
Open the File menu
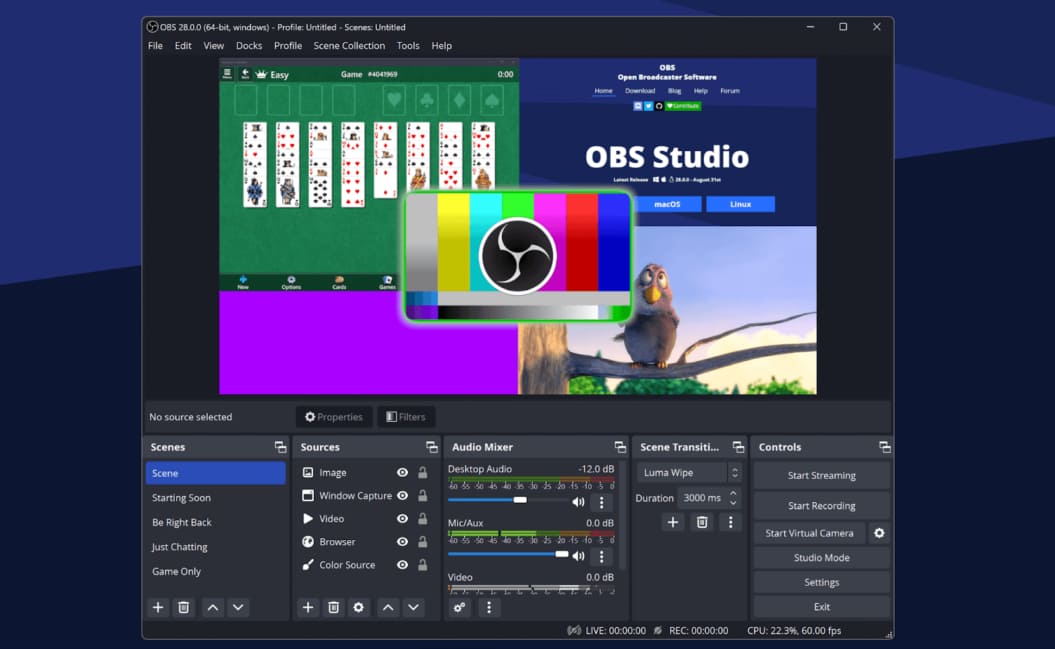155,46
